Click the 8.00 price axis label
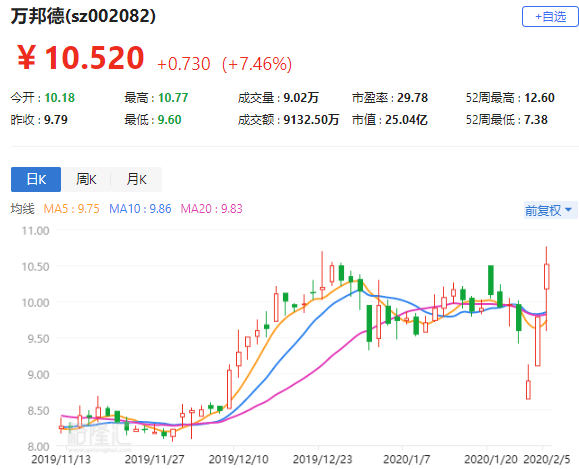The width and height of the screenshot is (579, 469). (x=38, y=447)
